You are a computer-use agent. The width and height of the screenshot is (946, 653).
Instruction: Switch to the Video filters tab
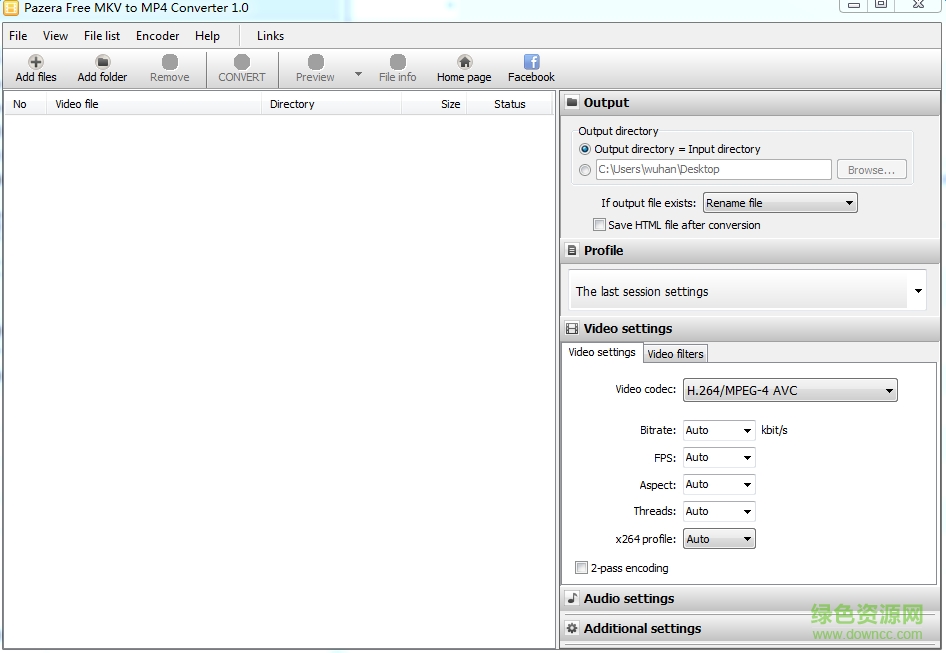675,354
